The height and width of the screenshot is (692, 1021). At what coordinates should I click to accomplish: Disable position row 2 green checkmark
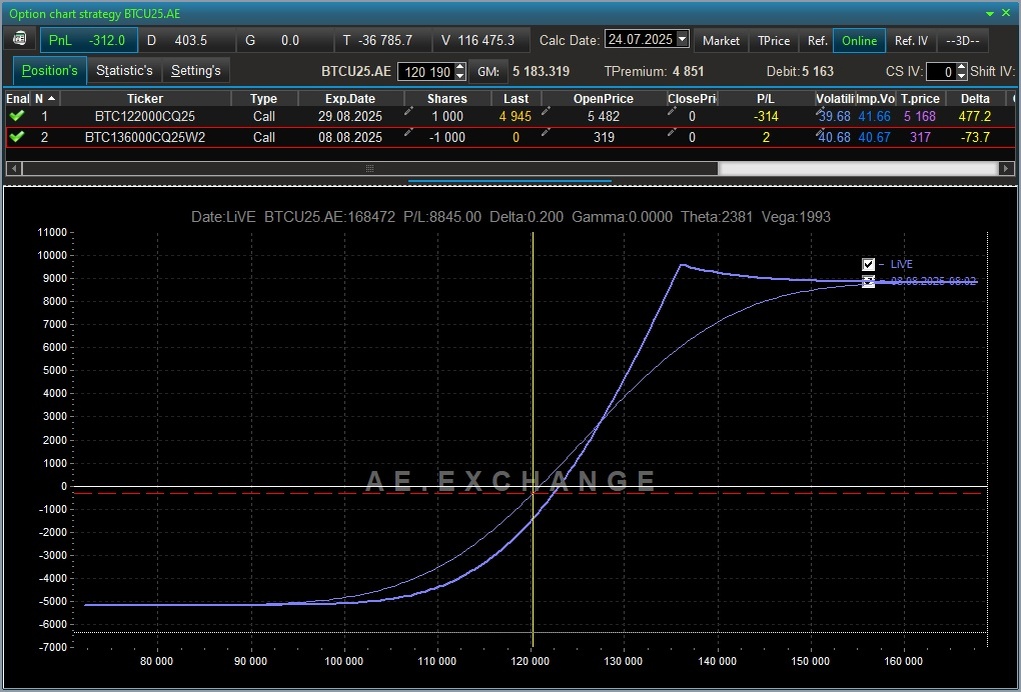pyautogui.click(x=17, y=137)
